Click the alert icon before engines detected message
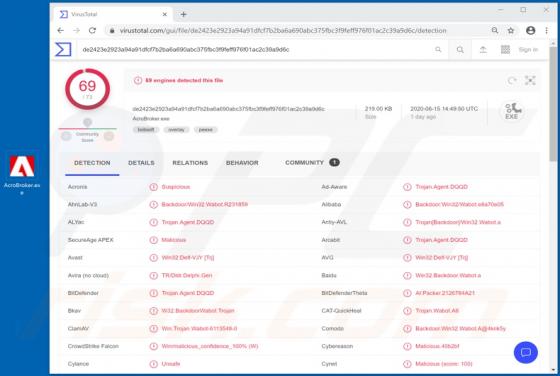 [x=138, y=80]
